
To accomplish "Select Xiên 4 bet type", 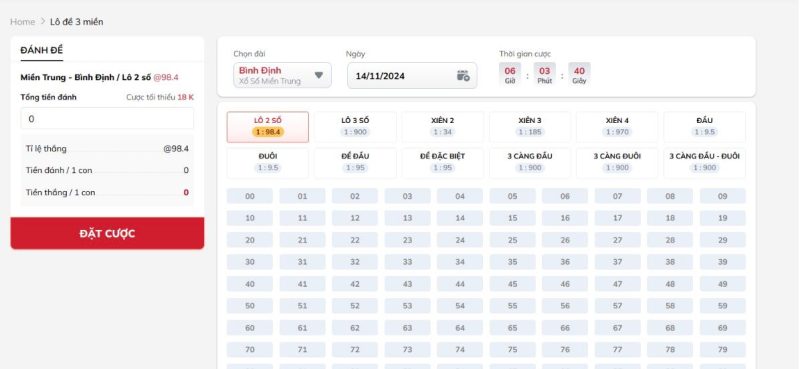I will (x=617, y=127).
